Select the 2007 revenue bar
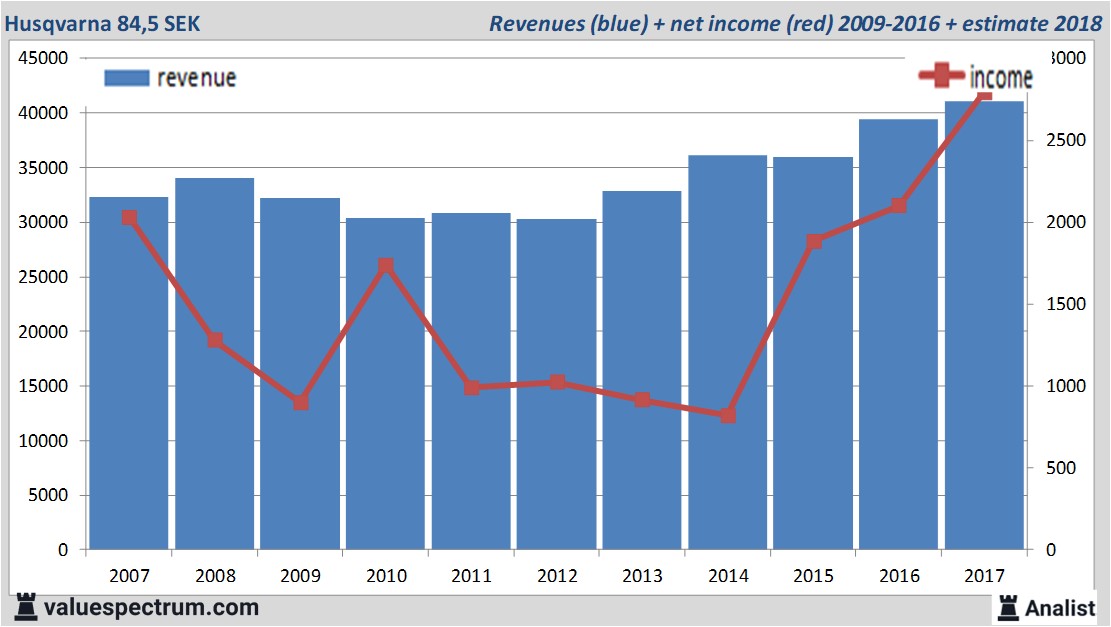 point(129,373)
